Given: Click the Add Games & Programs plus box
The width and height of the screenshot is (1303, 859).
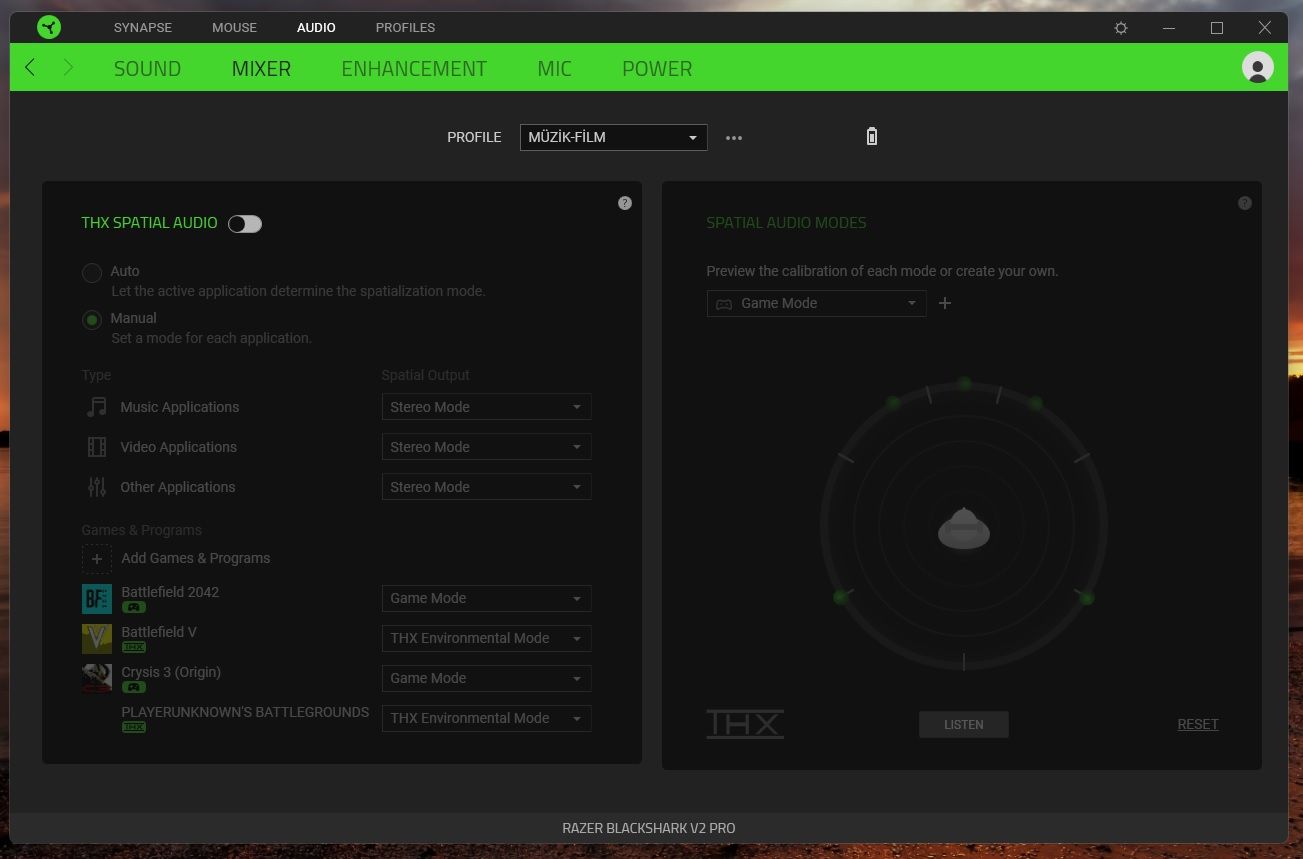Looking at the screenshot, I should (x=97, y=559).
